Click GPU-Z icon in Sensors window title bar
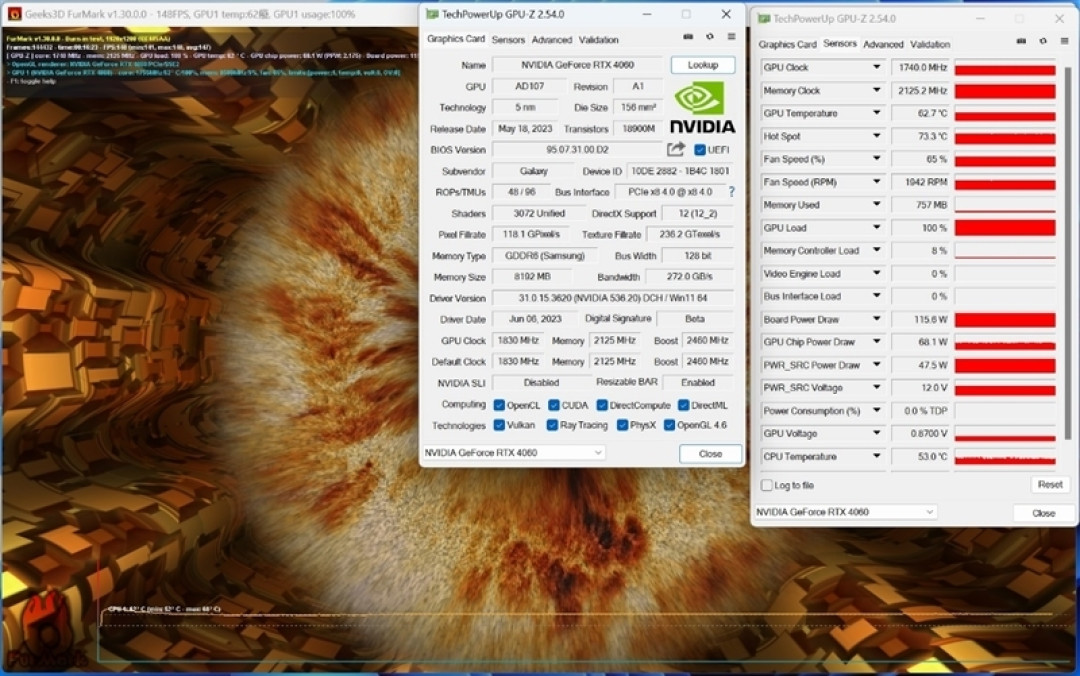 pyautogui.click(x=764, y=19)
